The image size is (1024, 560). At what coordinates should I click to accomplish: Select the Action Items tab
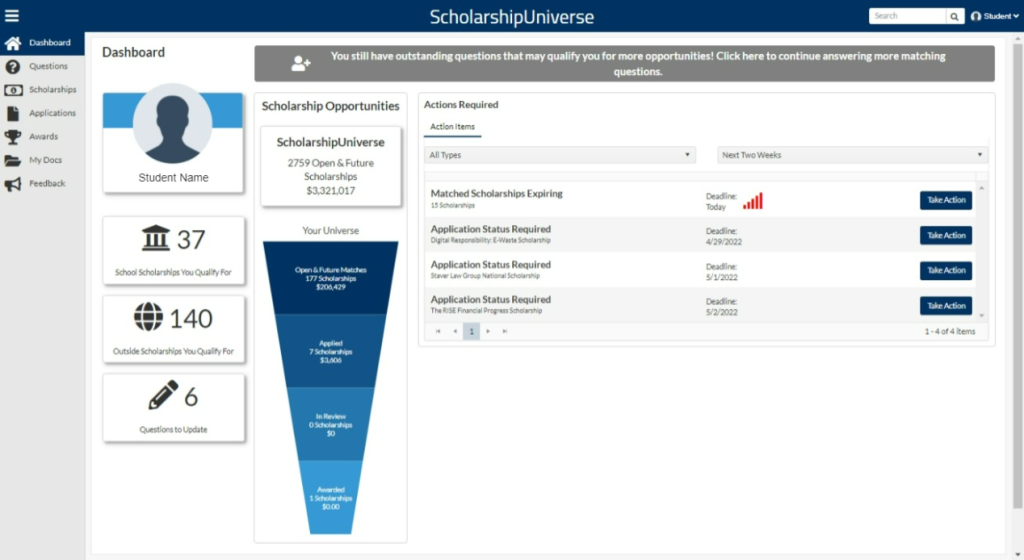pos(453,127)
